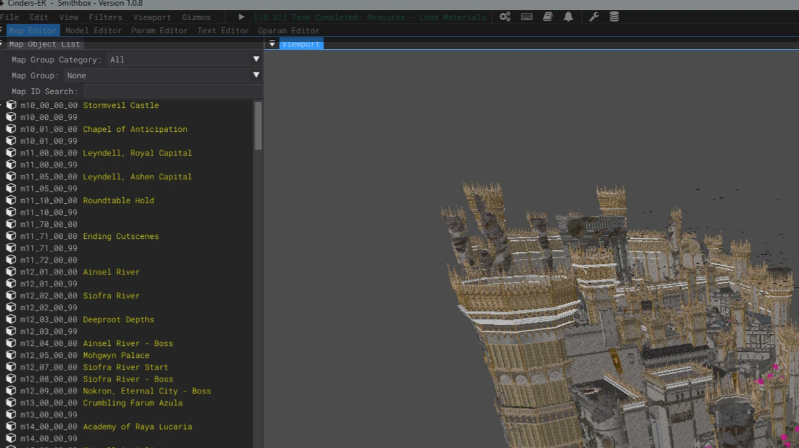The height and width of the screenshot is (448, 799).
Task: Switch to the Param Editor tab
Action: tap(159, 31)
